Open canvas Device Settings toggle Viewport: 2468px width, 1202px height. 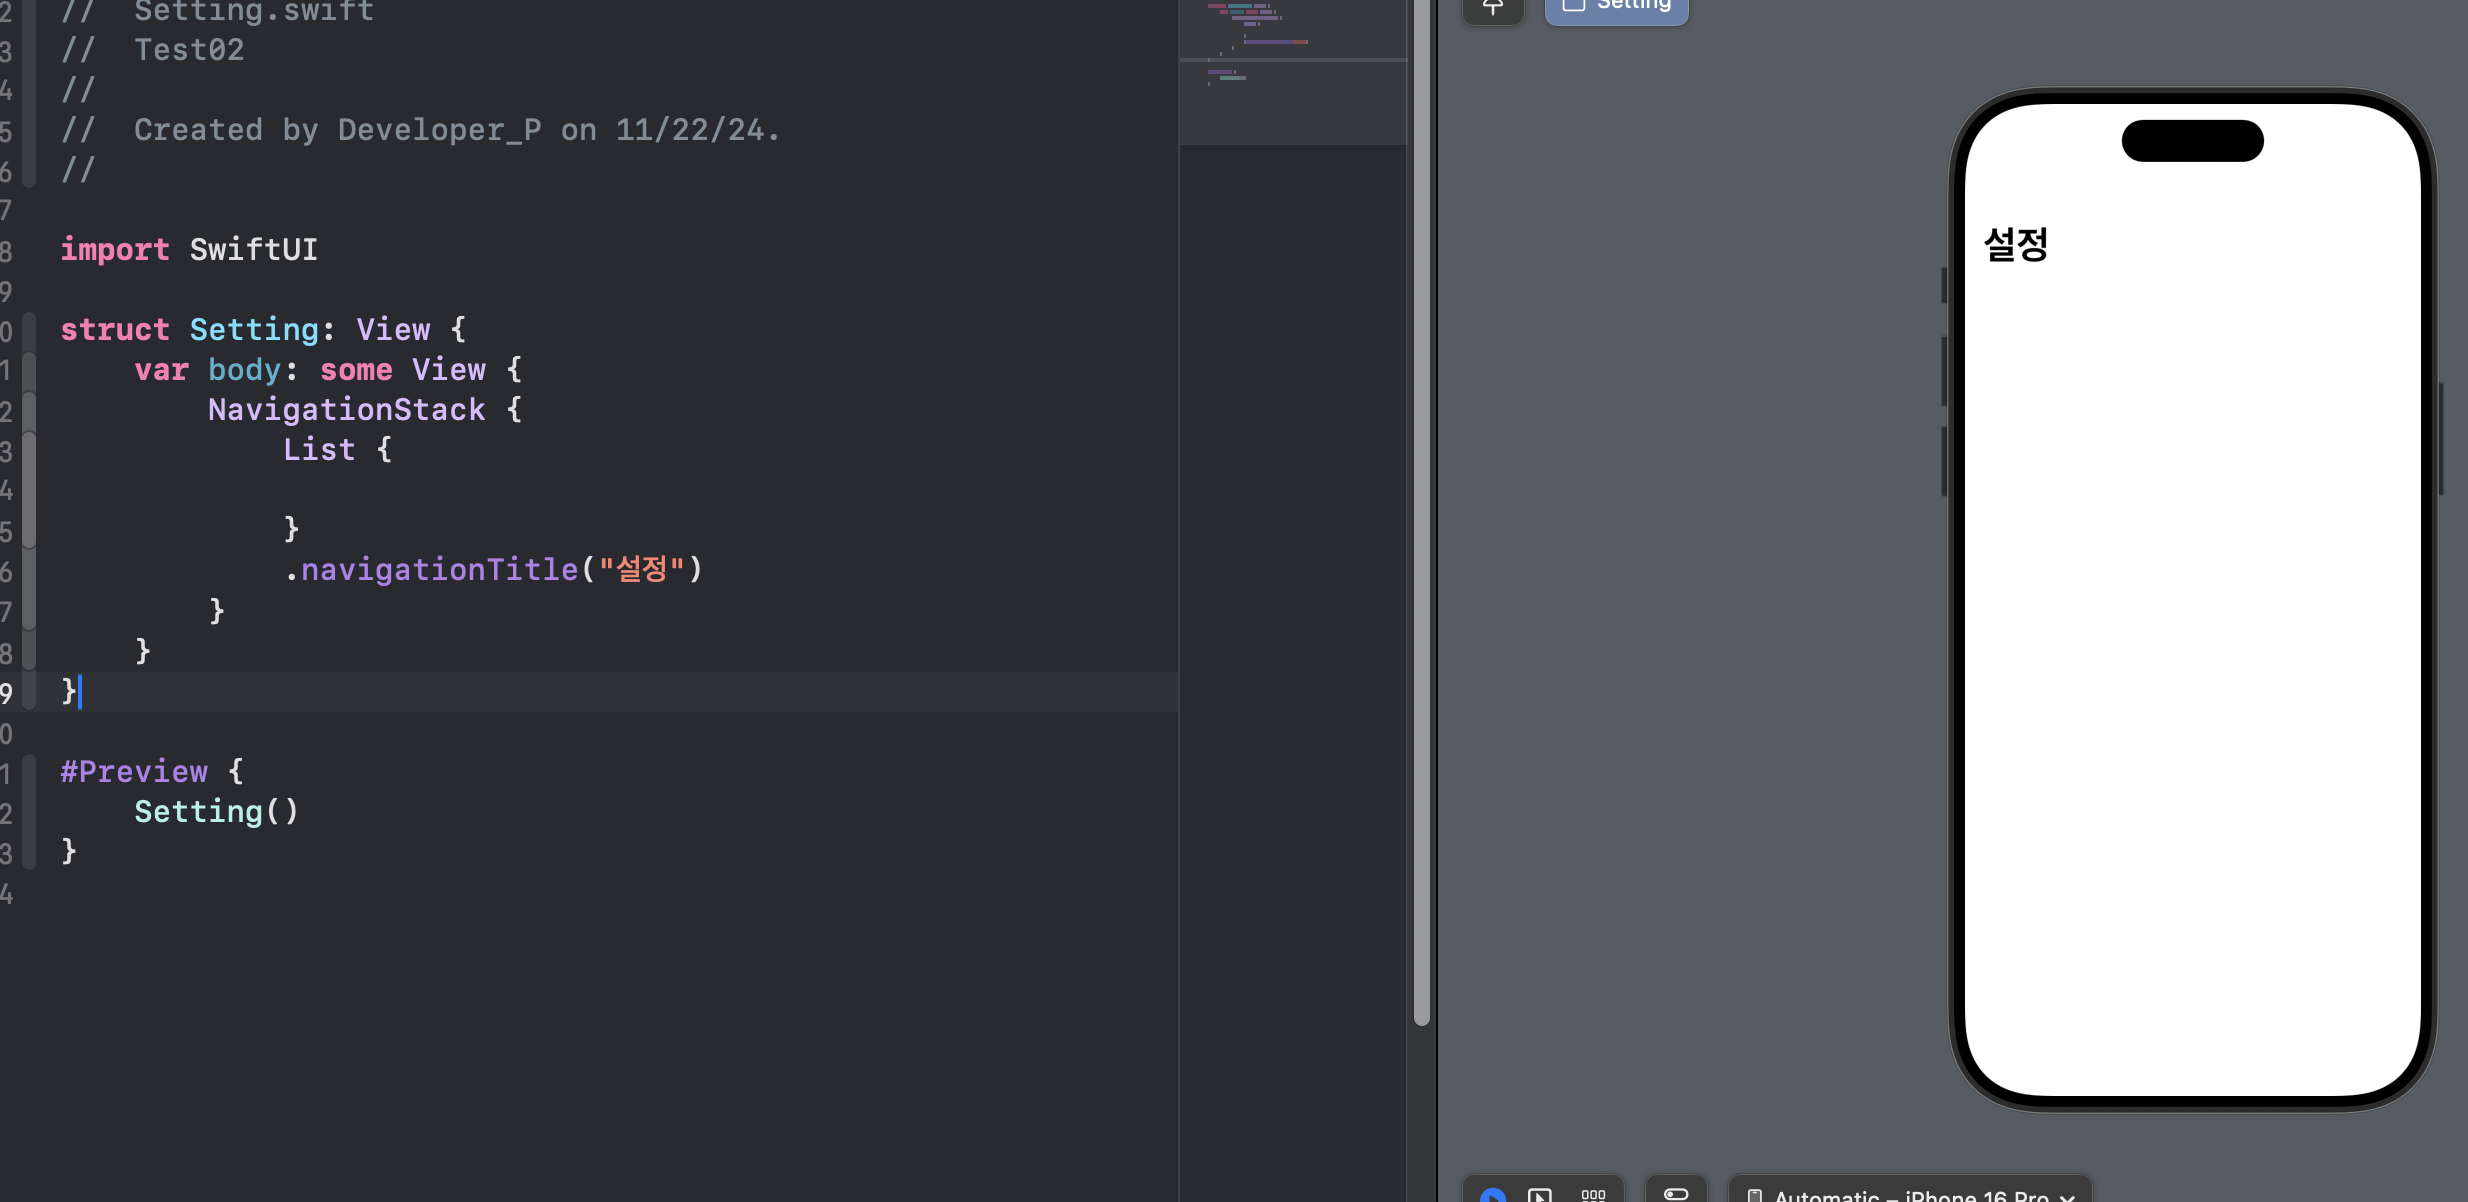pos(1676,1193)
